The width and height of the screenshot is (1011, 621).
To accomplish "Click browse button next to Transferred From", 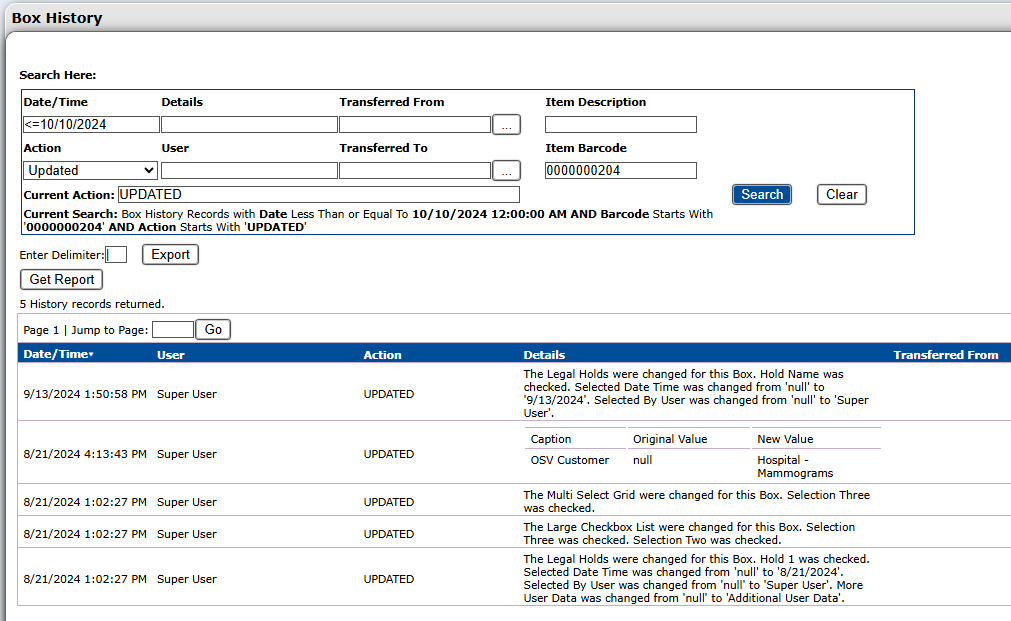I will [507, 125].
